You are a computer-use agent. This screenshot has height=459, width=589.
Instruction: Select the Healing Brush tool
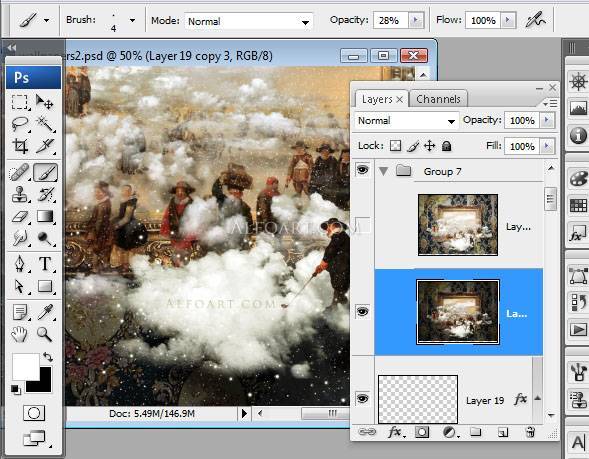[x=20, y=172]
